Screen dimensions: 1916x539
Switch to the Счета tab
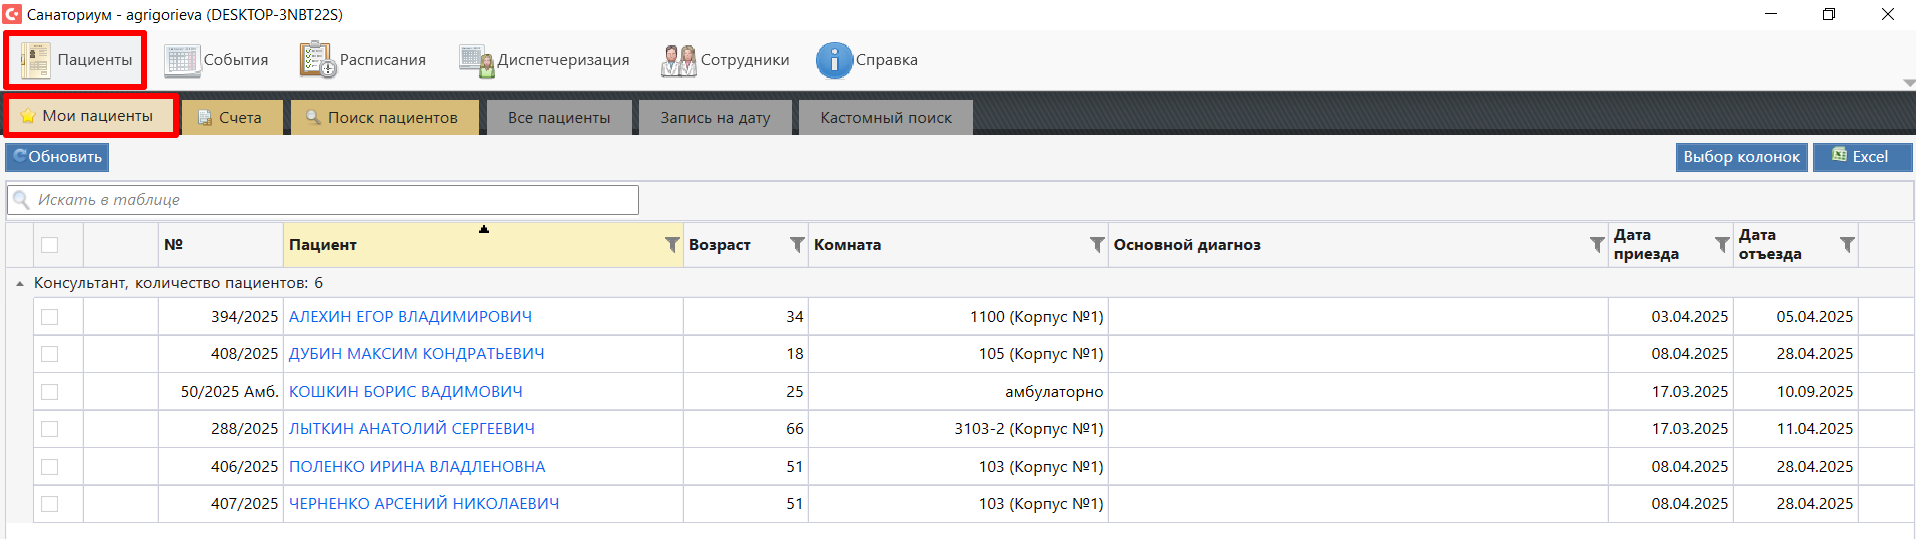[232, 118]
